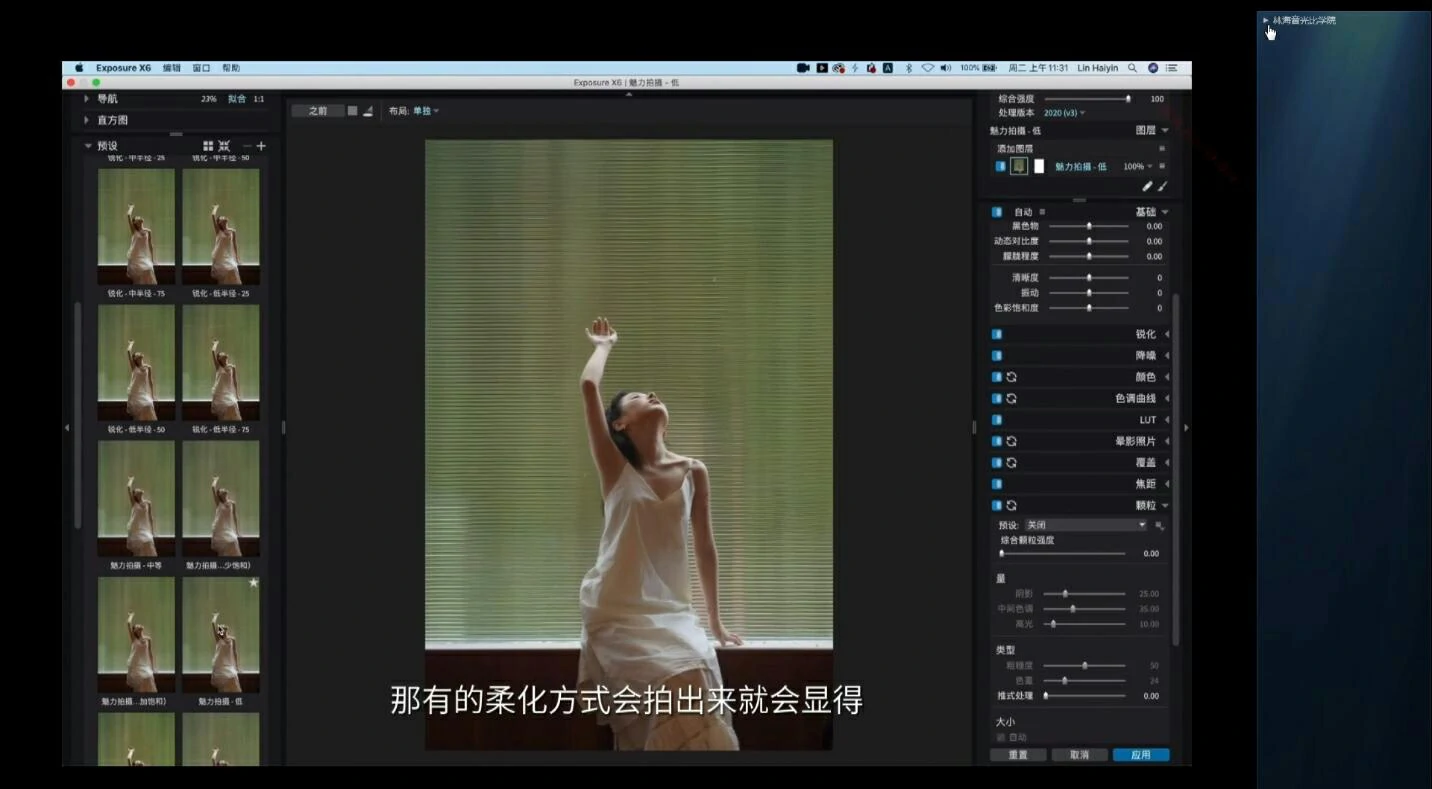Open the Apple menu
Screen dimensions: 1432x789
79,68
